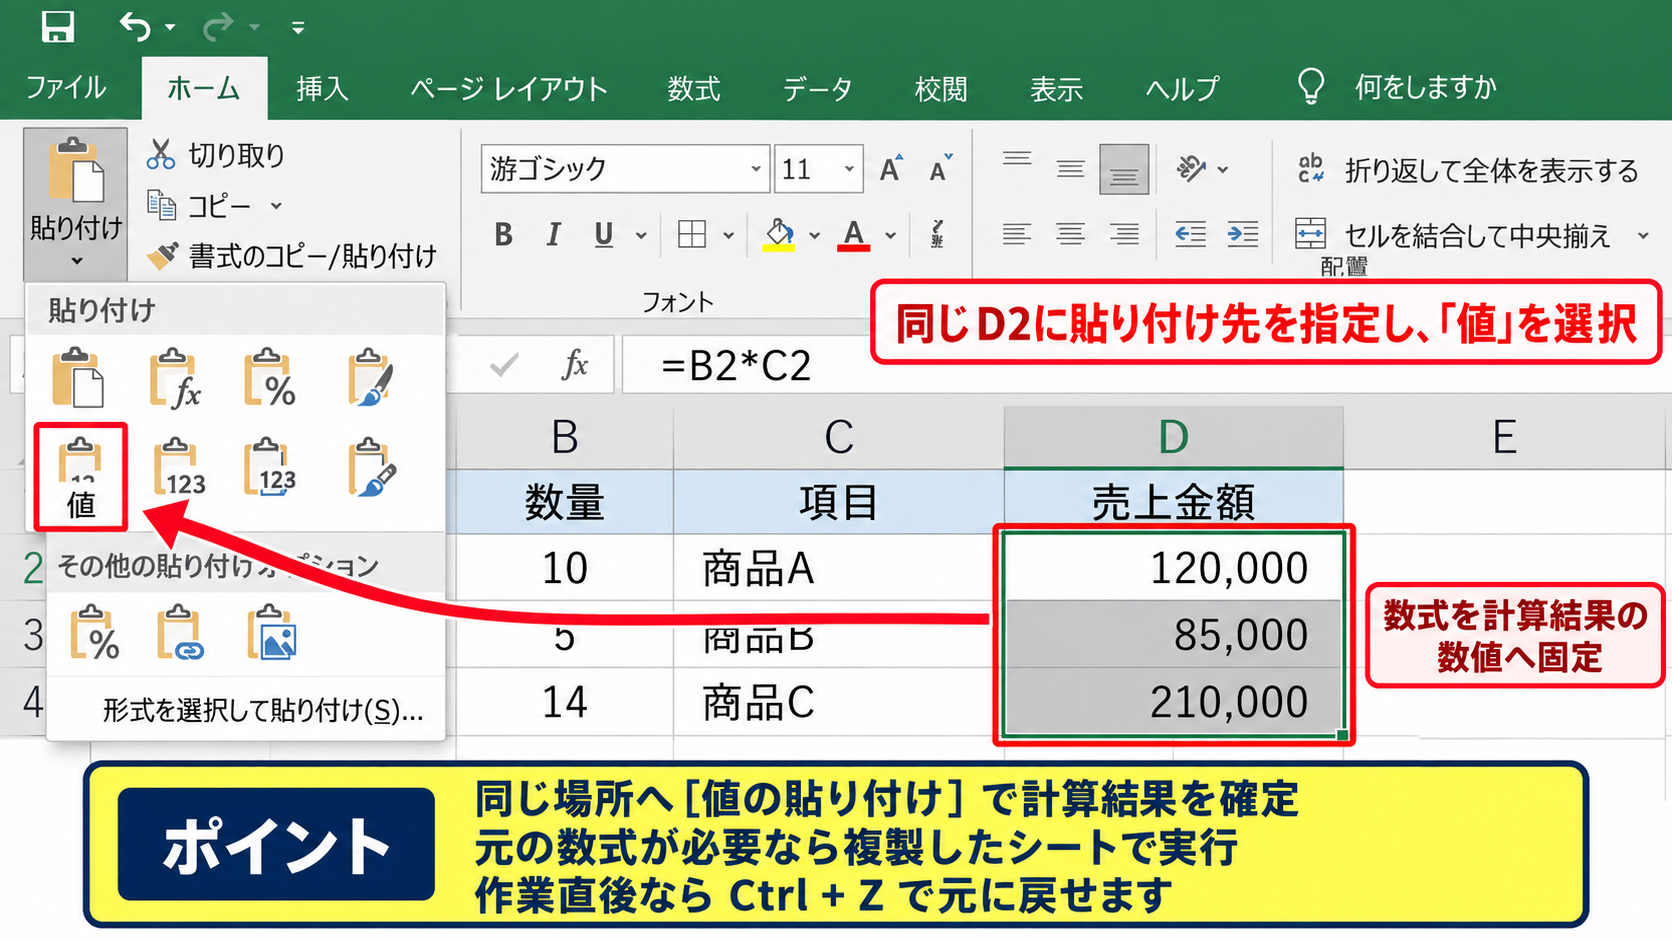This screenshot has width=1672, height=941.
Task: Click the Undo arrow icon
Action: click(135, 27)
